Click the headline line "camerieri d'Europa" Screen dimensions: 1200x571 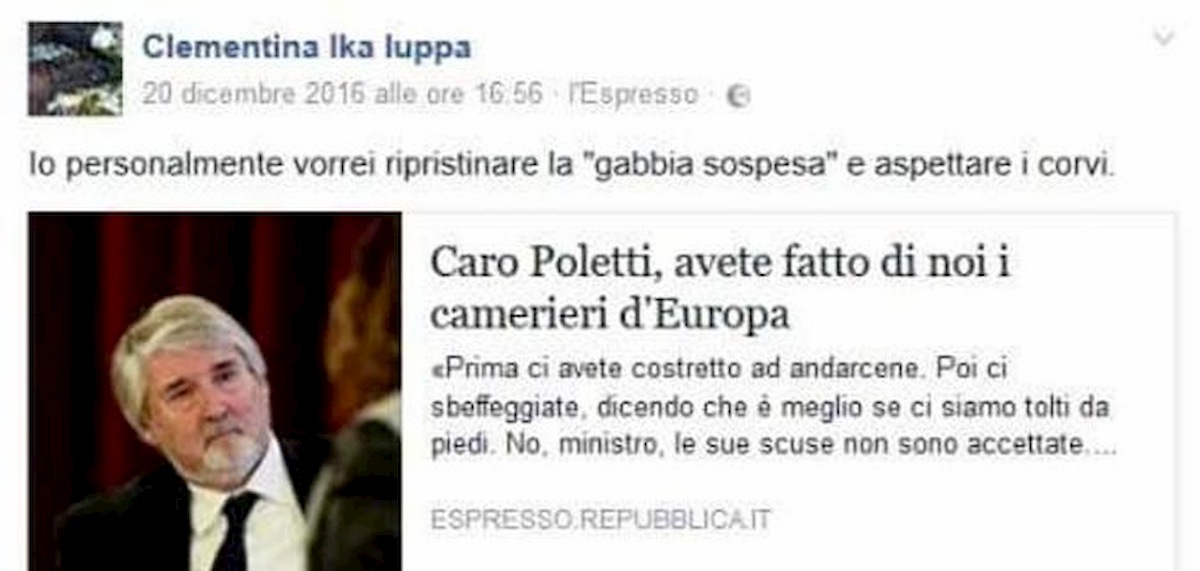(x=609, y=314)
